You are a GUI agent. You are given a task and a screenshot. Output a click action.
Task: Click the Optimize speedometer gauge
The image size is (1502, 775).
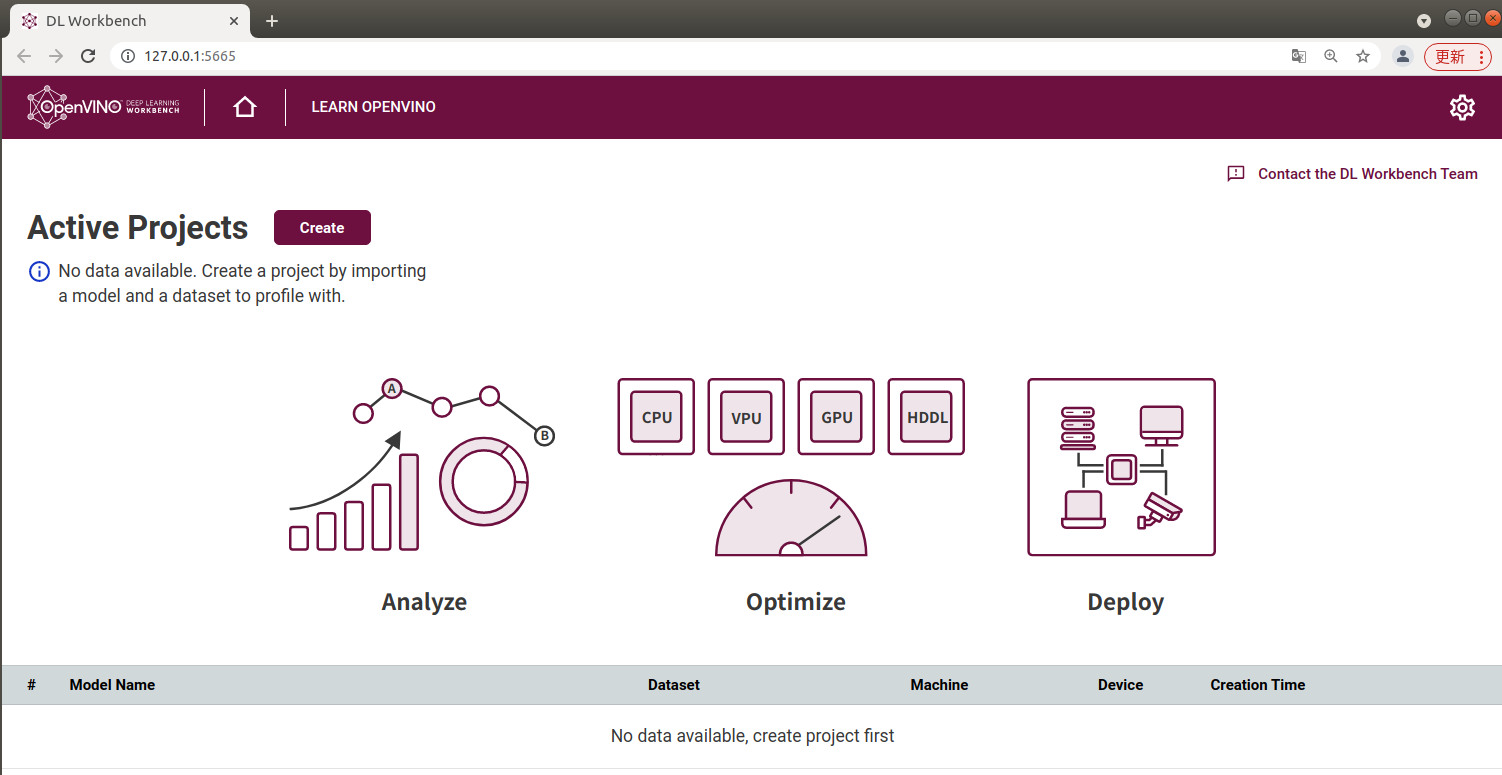[791, 518]
